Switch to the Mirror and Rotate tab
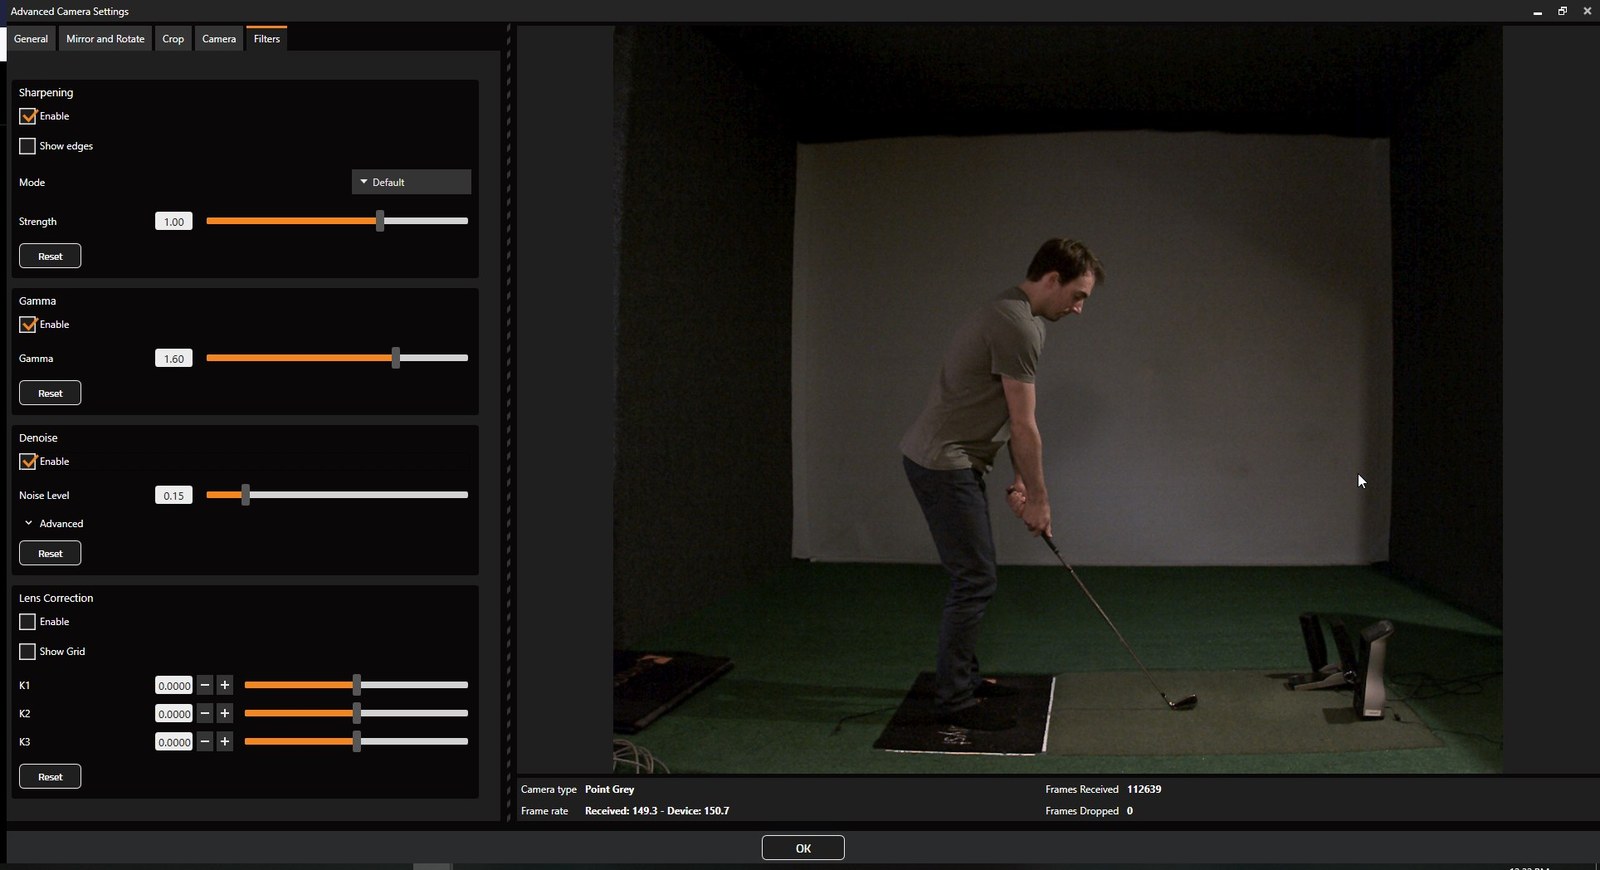The width and height of the screenshot is (1600, 870). [x=105, y=39]
